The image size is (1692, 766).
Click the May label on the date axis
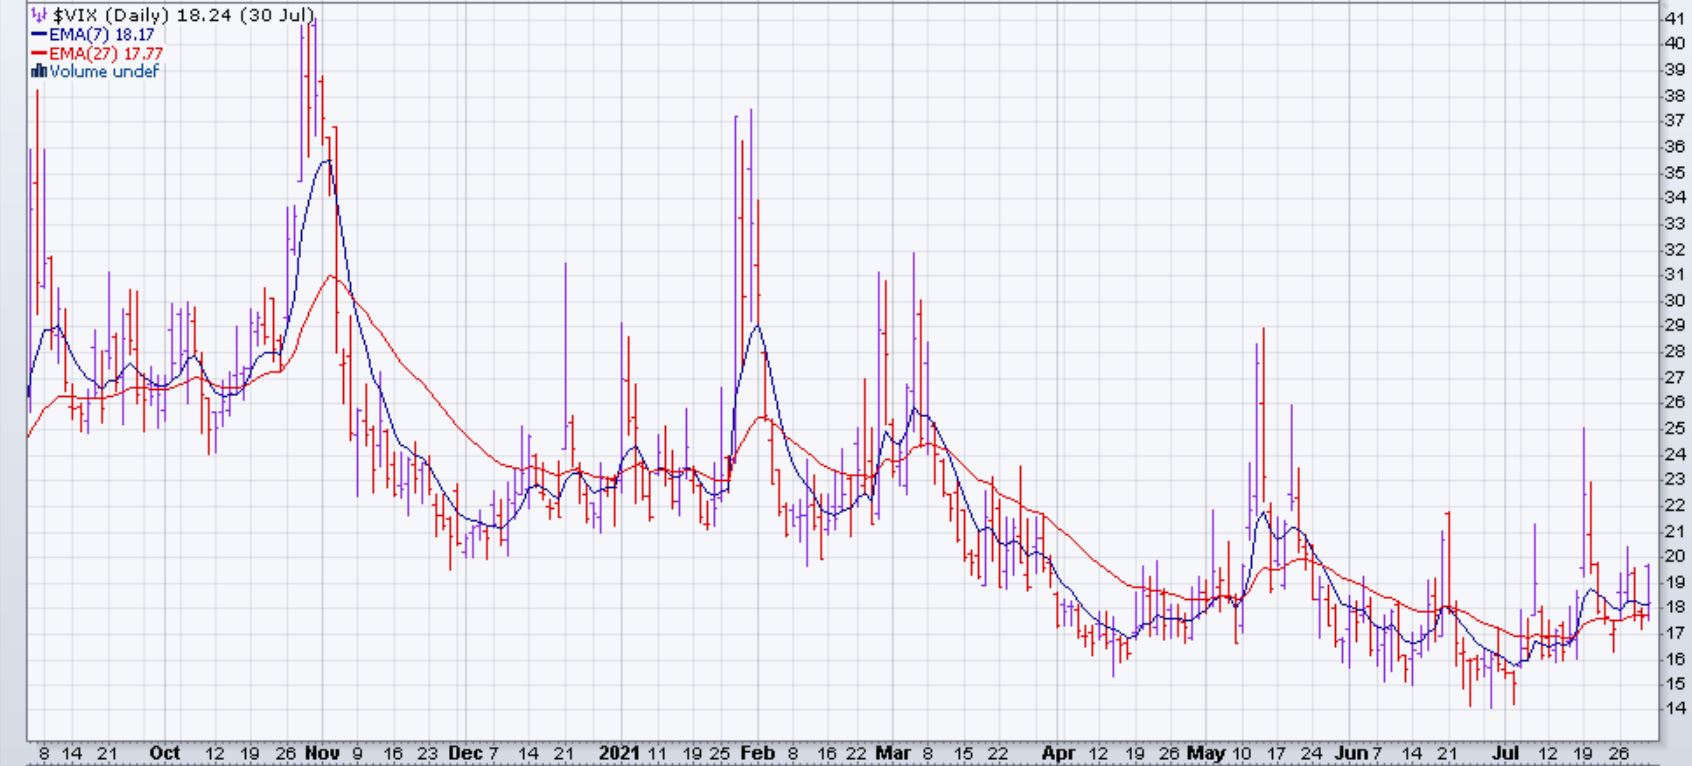[1205, 753]
